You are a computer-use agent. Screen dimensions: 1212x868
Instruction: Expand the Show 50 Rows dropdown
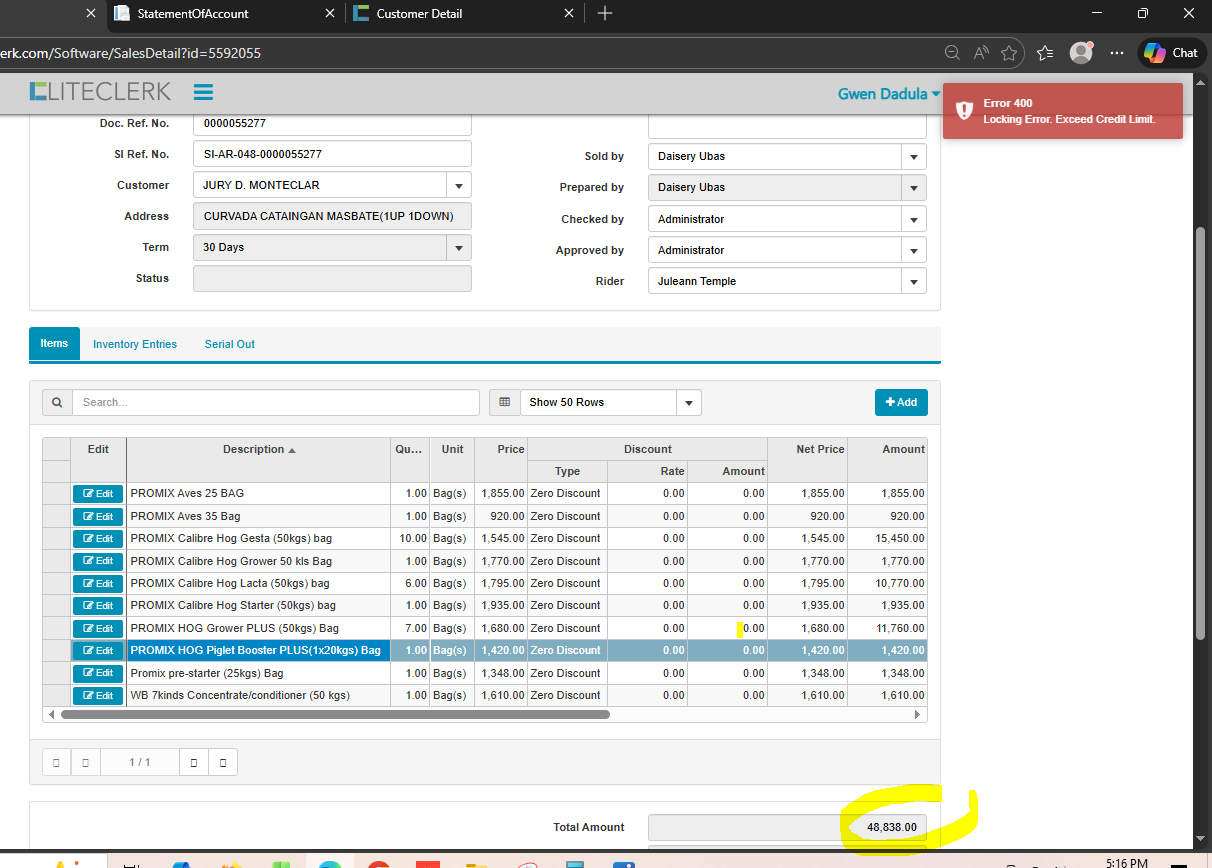click(688, 403)
